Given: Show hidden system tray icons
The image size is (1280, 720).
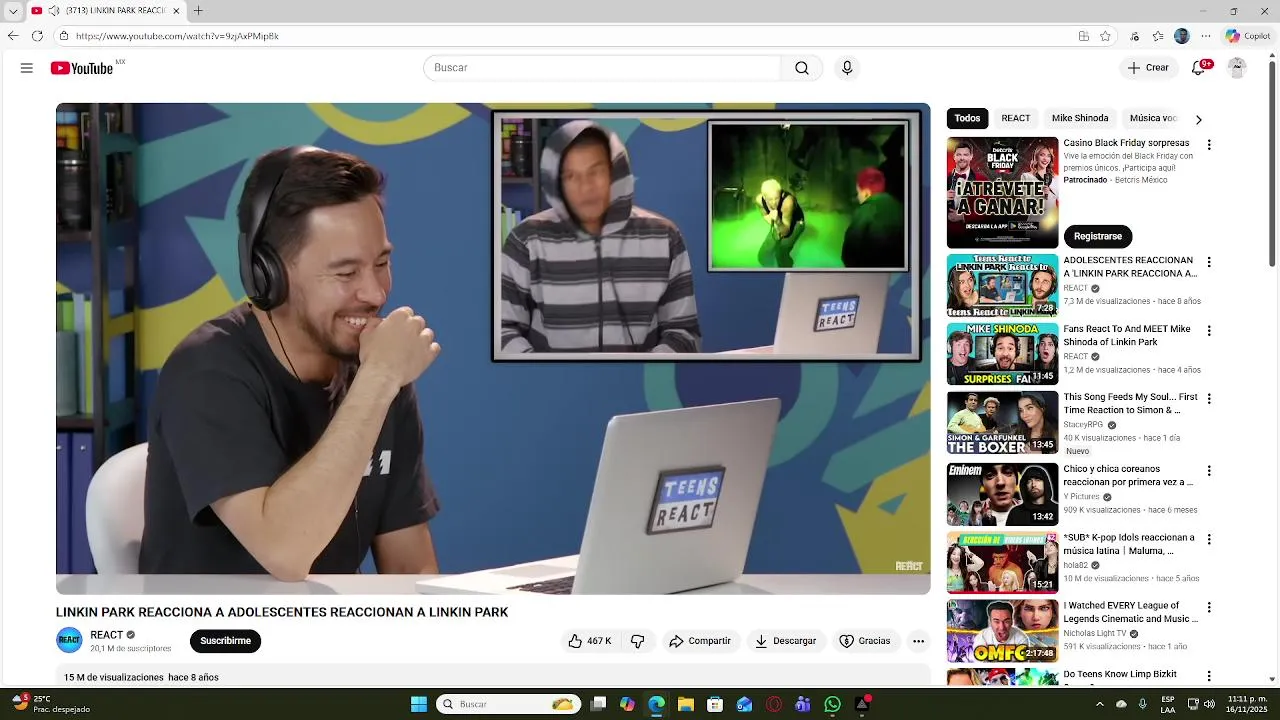Looking at the screenshot, I should (1100, 704).
